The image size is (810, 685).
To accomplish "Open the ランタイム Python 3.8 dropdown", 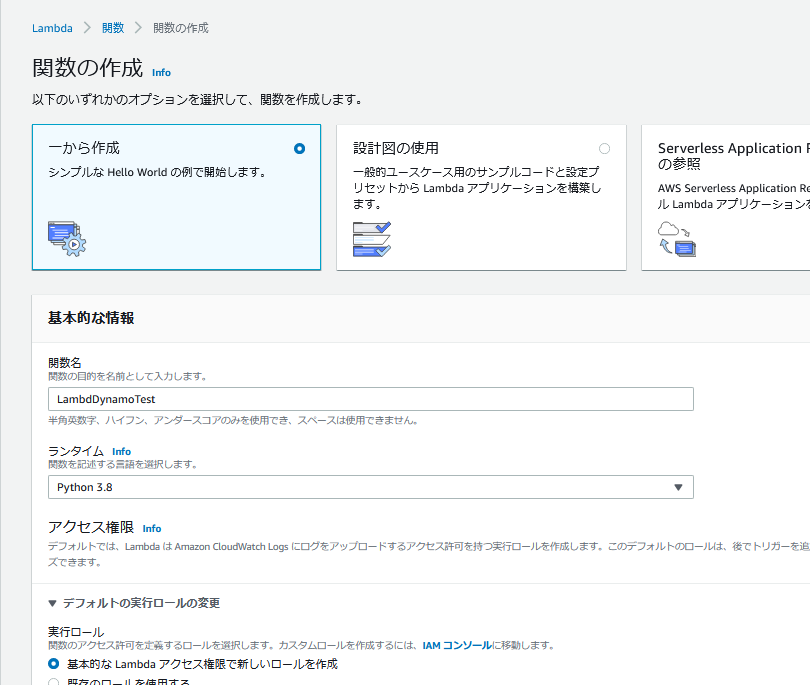I will point(370,487).
